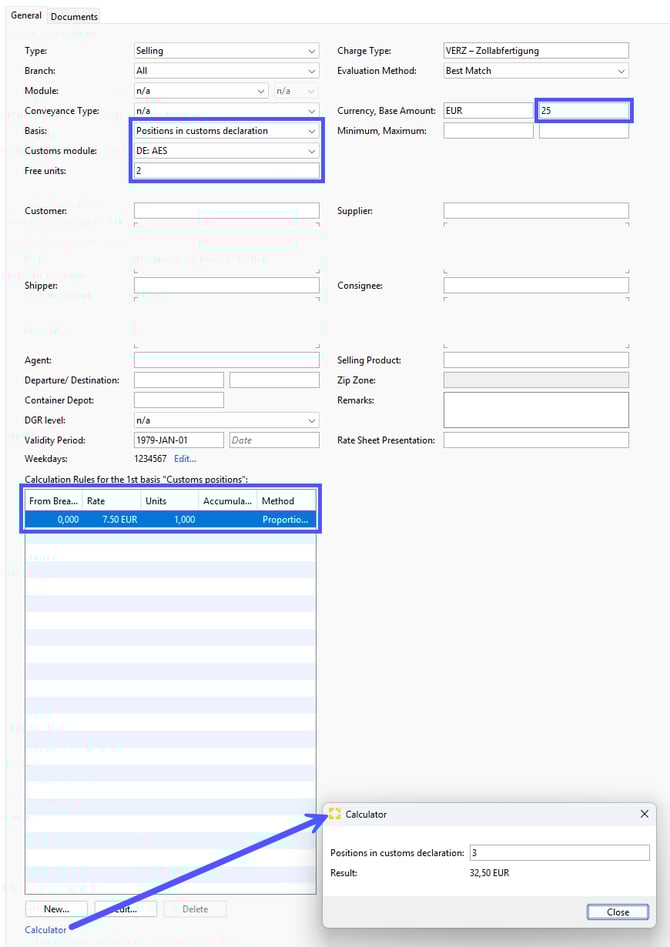This screenshot has height=947, width=670.
Task: Open the Conveyance Type dropdown
Action: point(226,111)
